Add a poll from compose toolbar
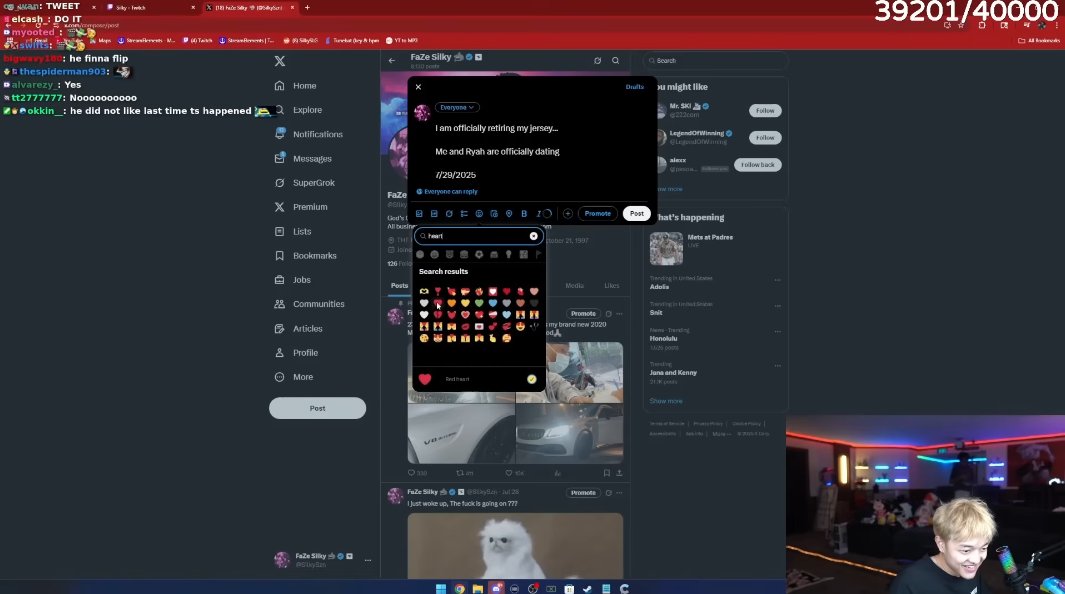This screenshot has width=1065, height=594. pyautogui.click(x=464, y=214)
